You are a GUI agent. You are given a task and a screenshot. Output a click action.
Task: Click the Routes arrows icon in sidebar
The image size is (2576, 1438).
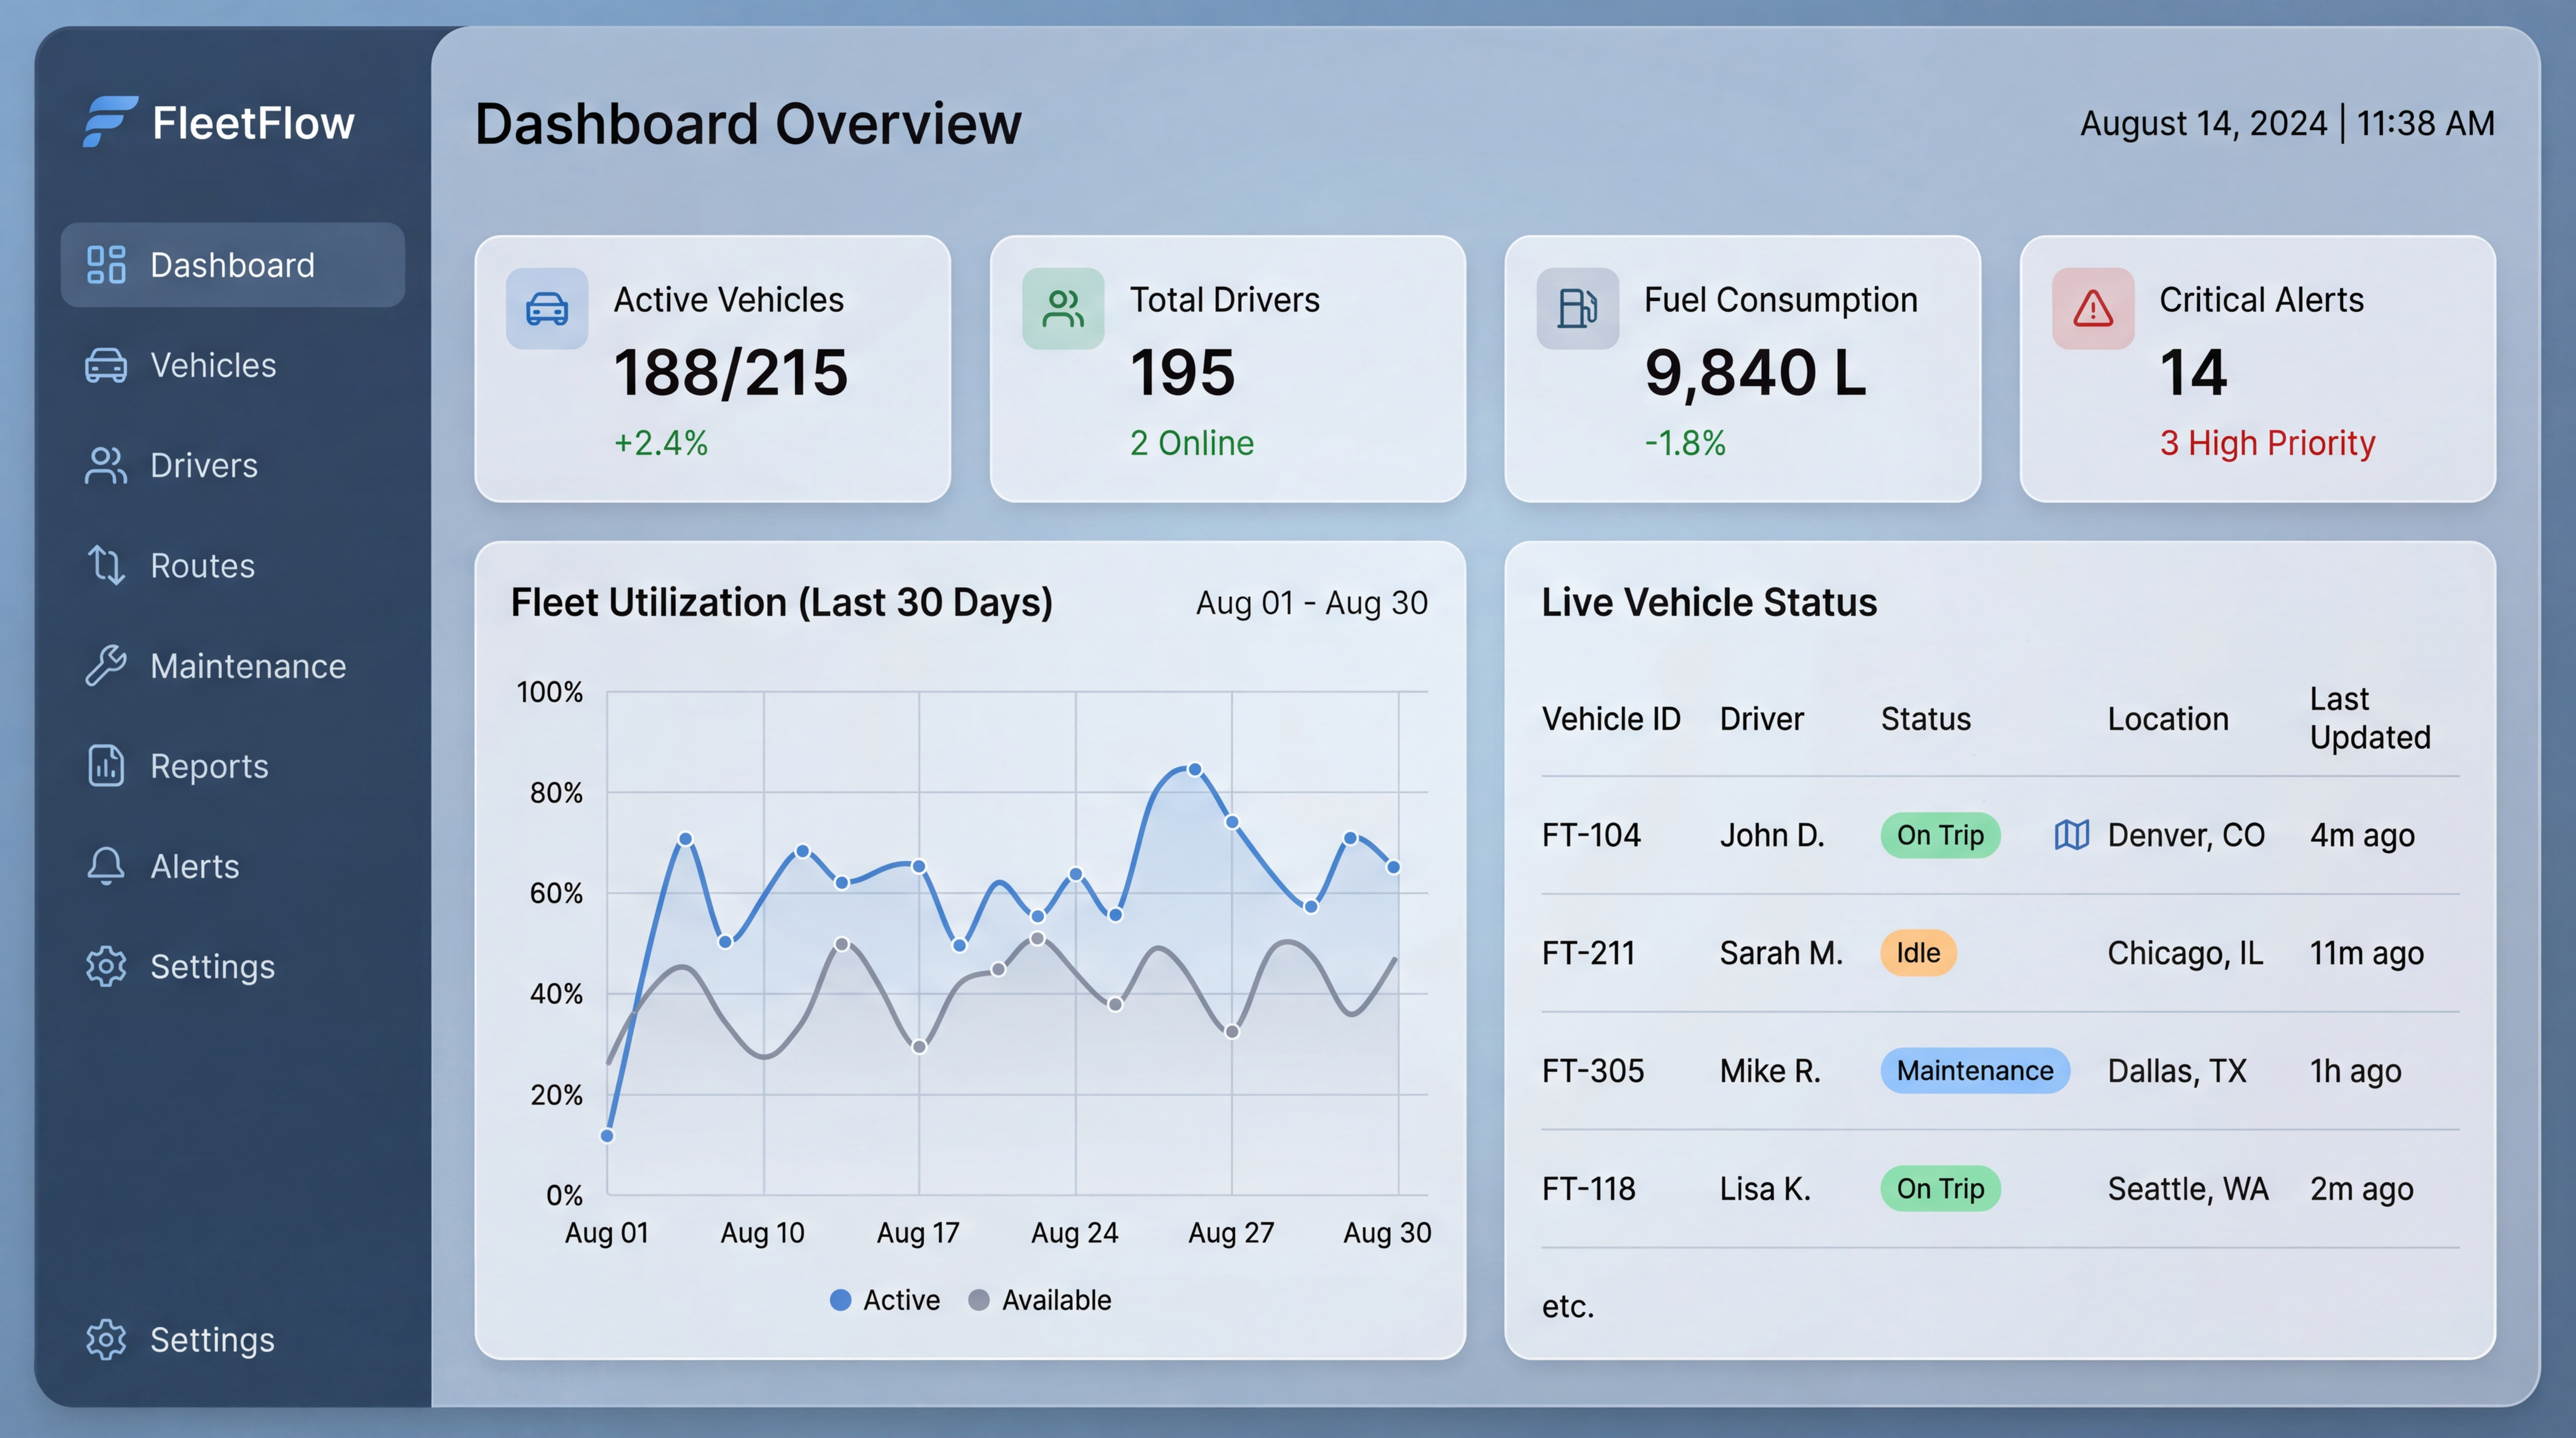point(106,566)
